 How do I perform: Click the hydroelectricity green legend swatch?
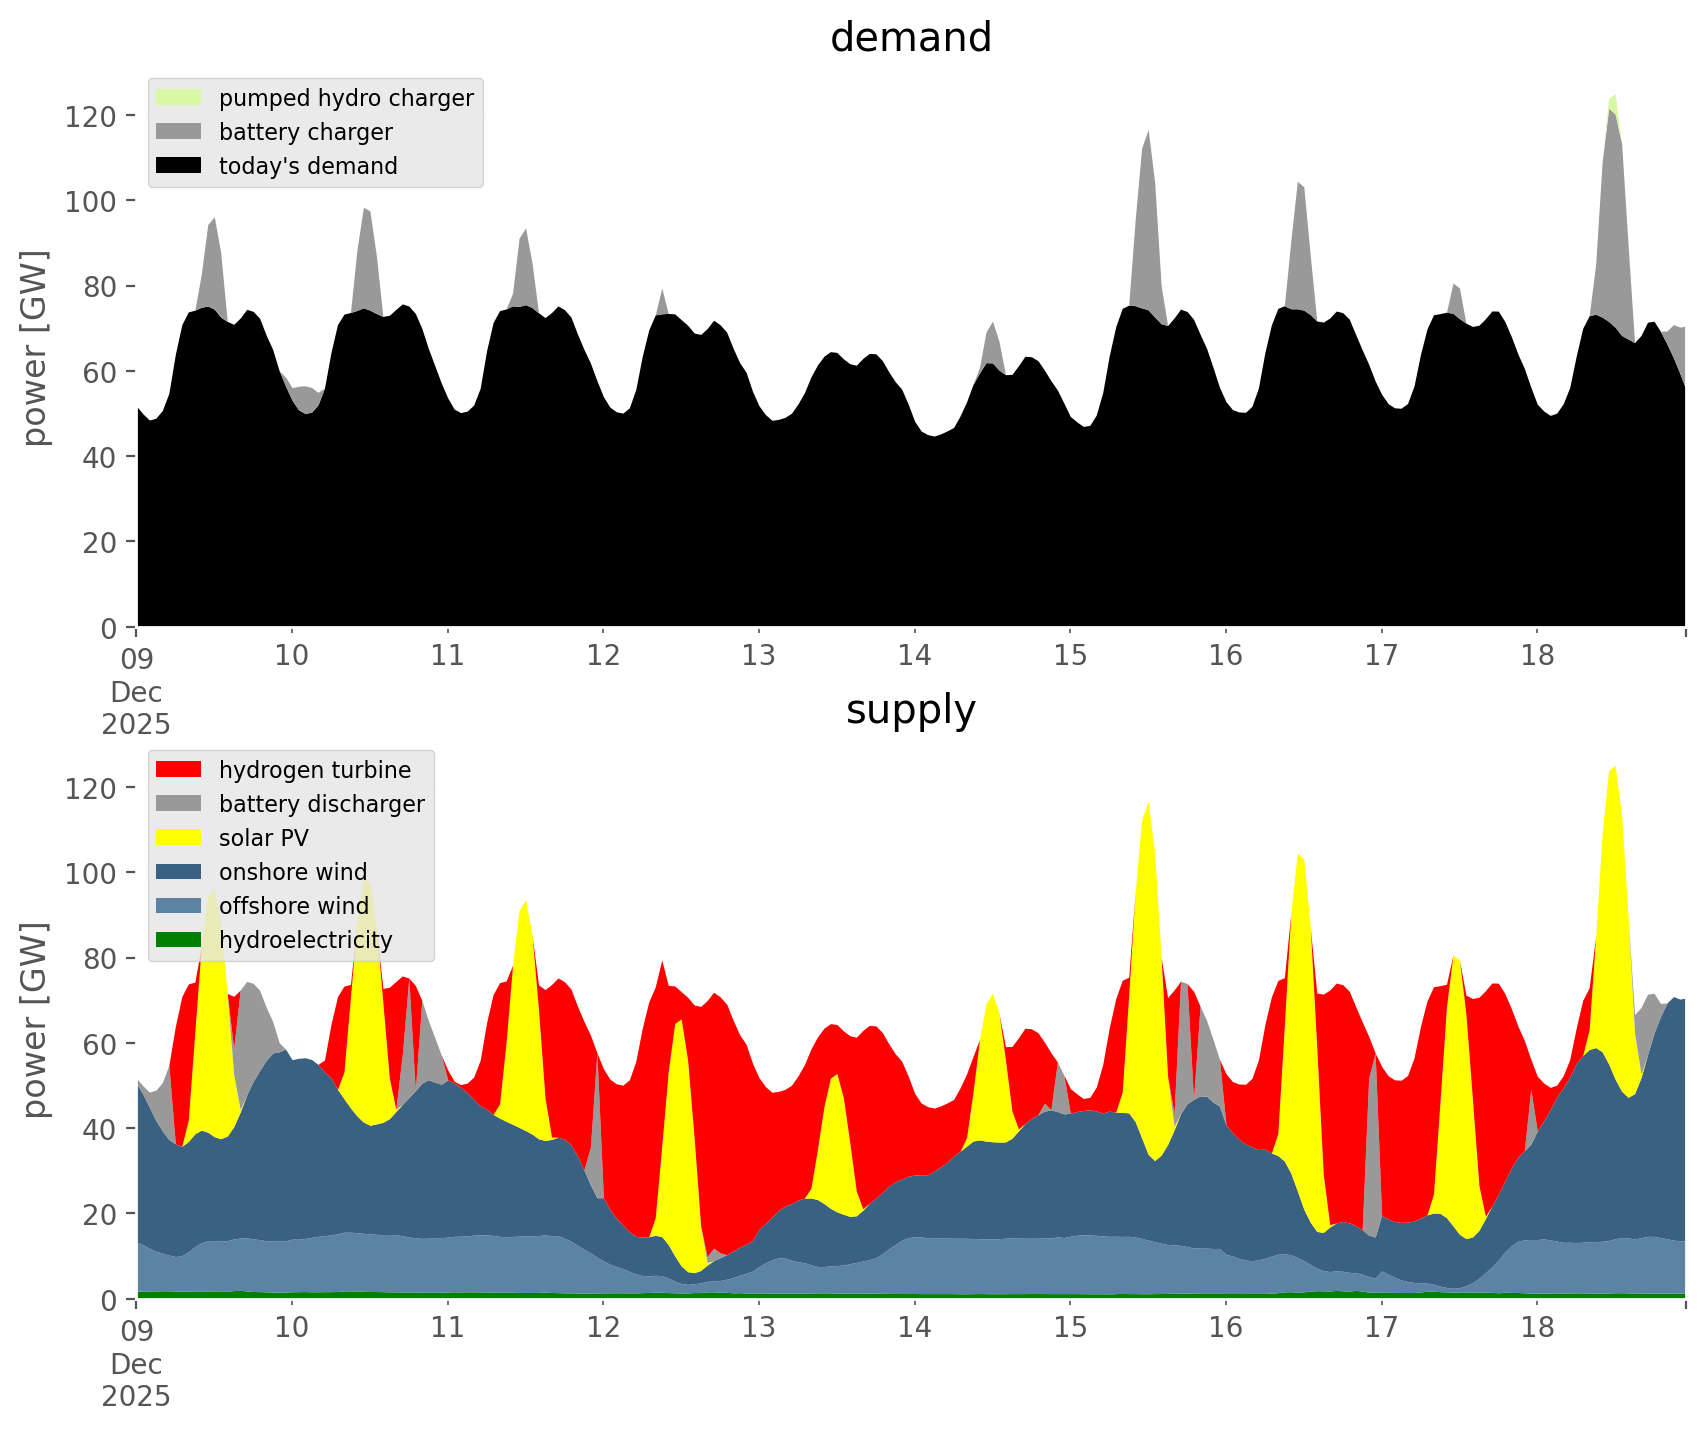tap(179, 940)
